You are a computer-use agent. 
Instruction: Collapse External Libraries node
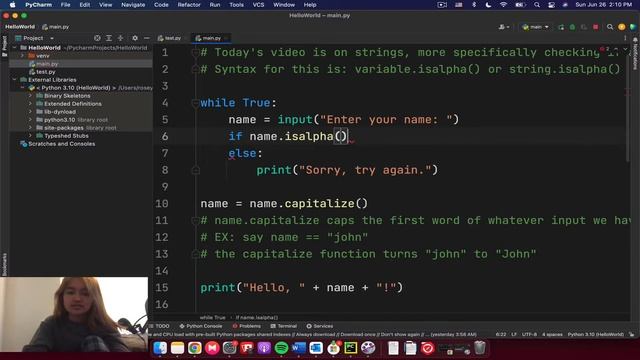pos(15,80)
